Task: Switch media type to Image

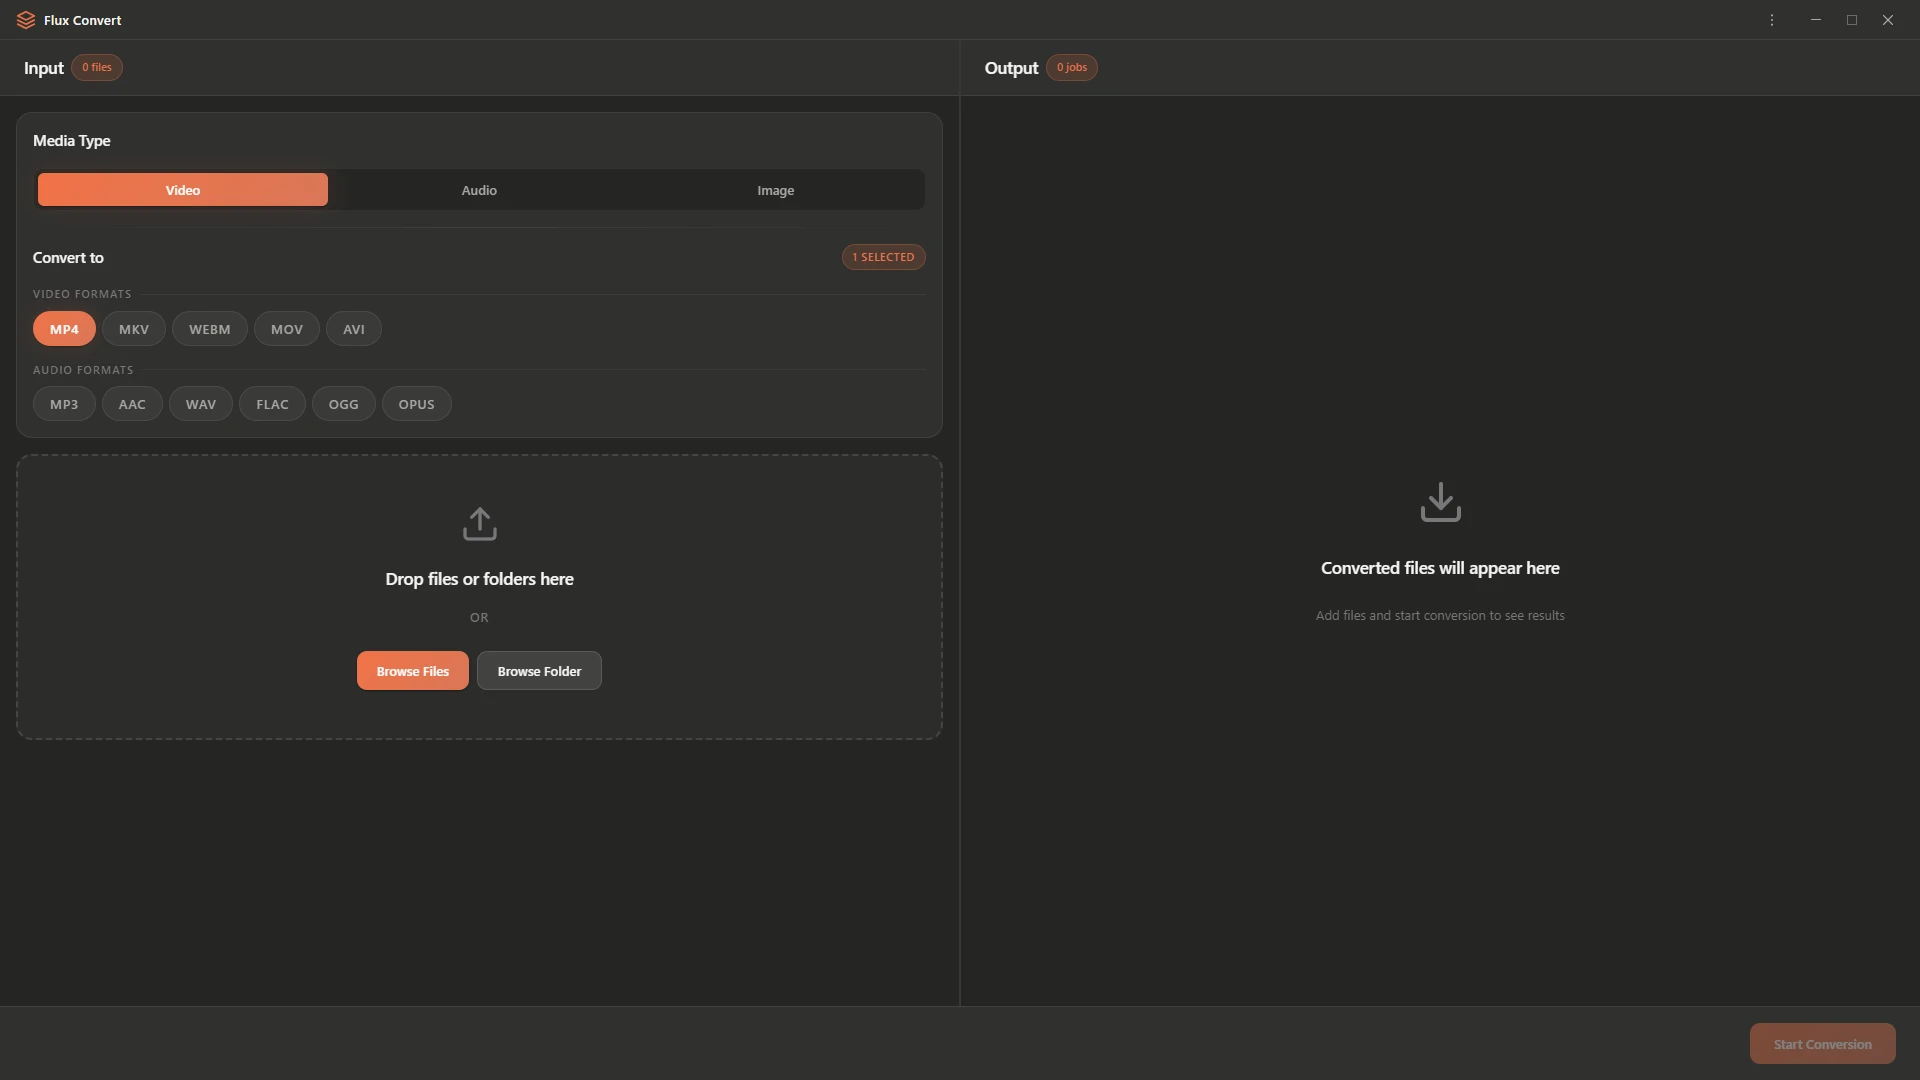Action: [776, 189]
